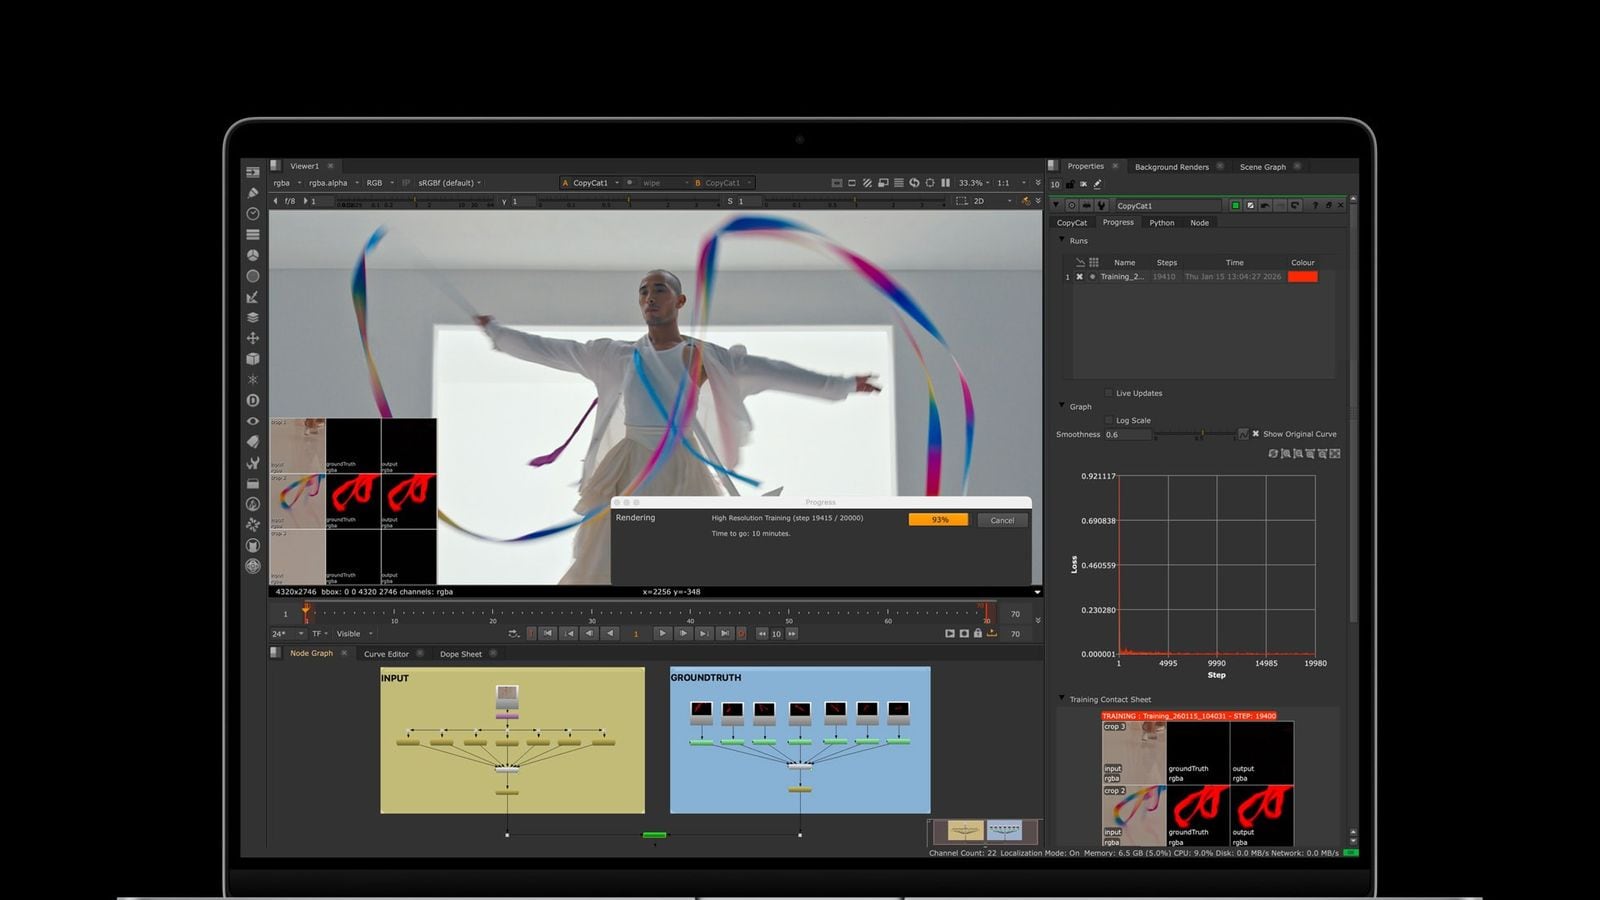Switch to the Background Renders tab

coord(1172,167)
